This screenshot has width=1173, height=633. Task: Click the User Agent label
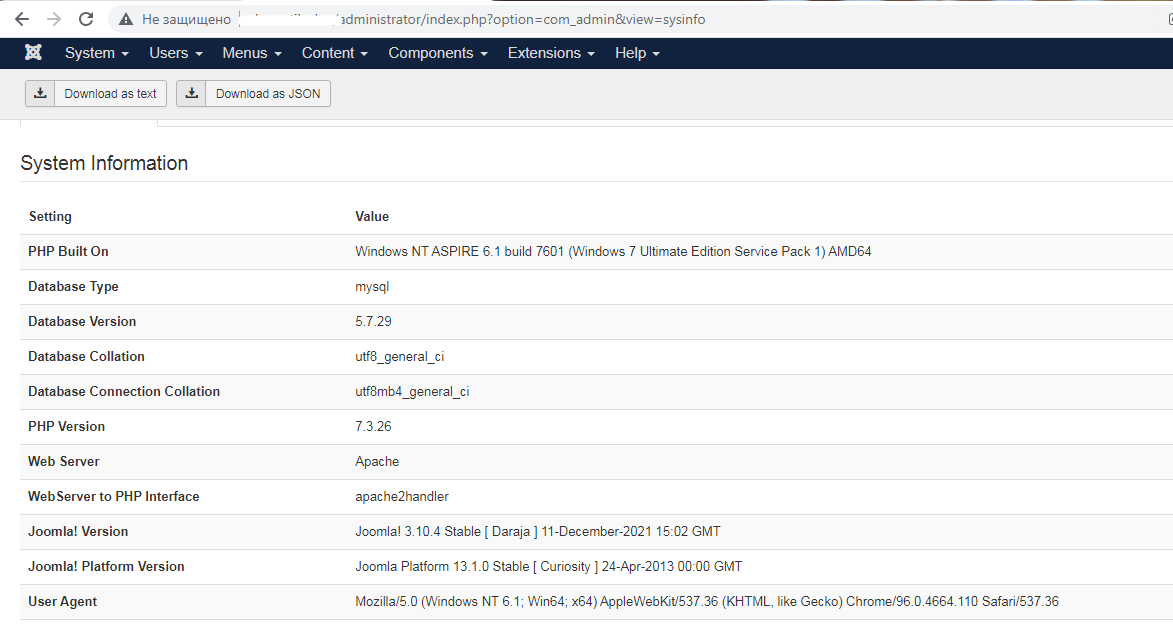pos(63,602)
